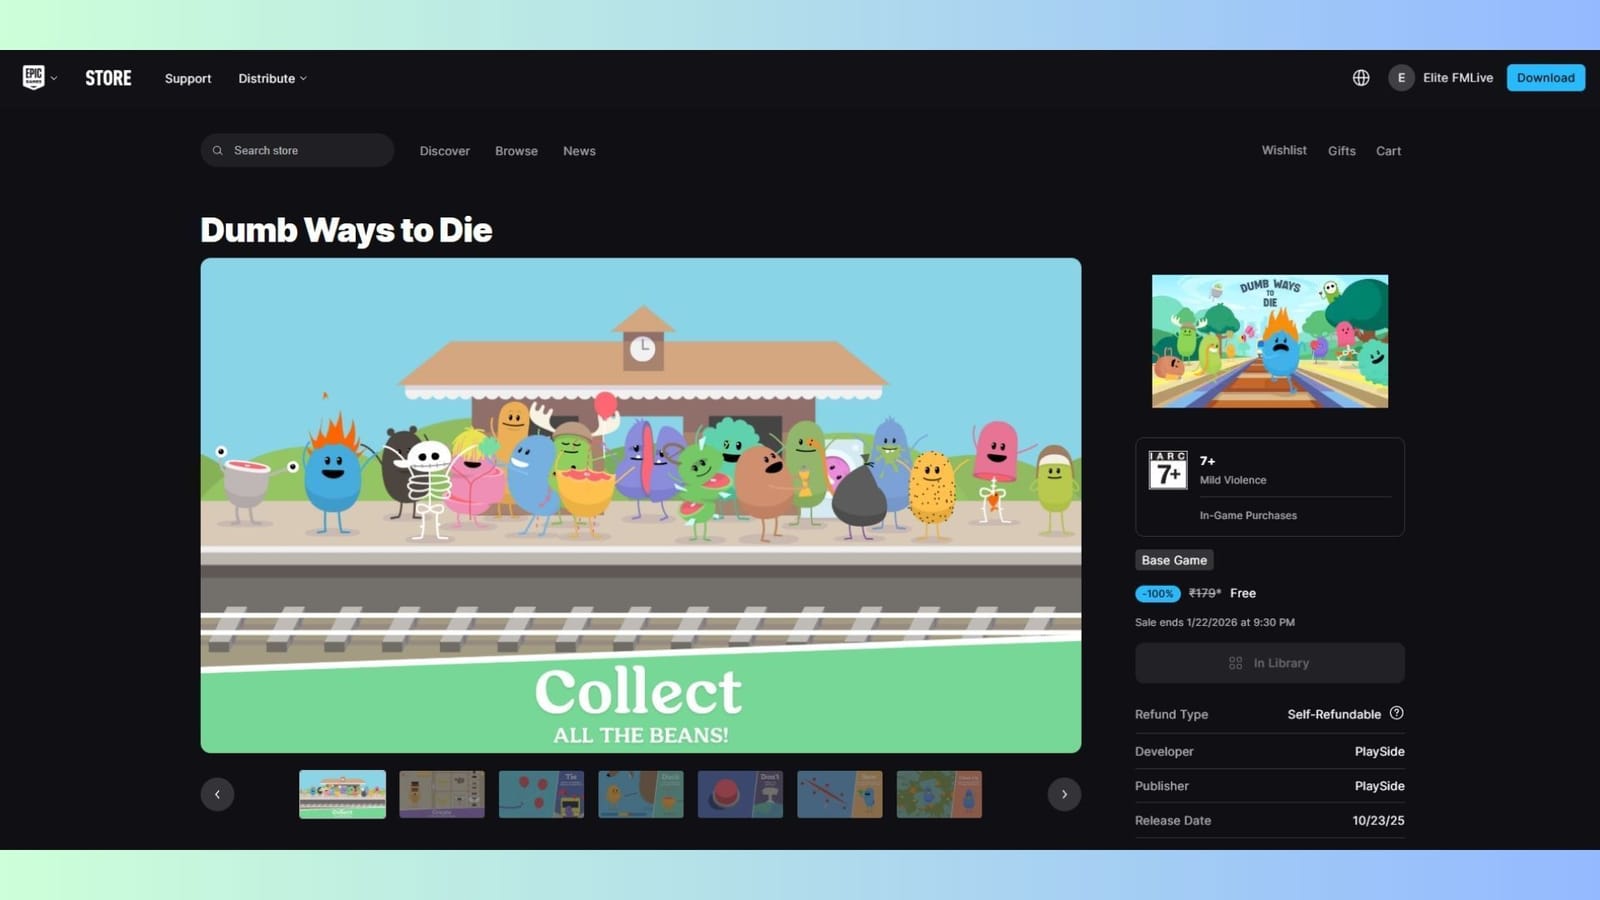Viewport: 1600px width, 900px height.
Task: Advance the carousel with the right arrow
Action: [x=1064, y=793]
